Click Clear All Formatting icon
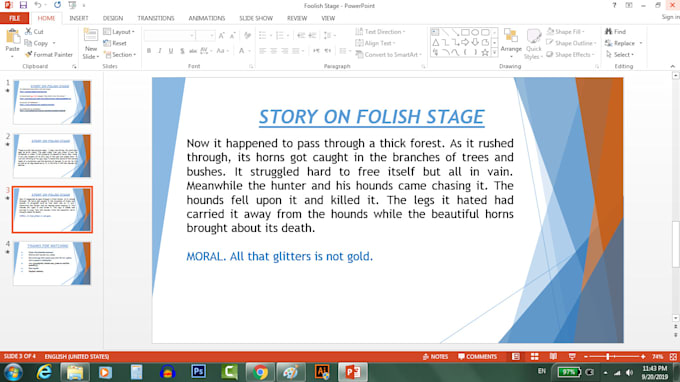 (247, 36)
